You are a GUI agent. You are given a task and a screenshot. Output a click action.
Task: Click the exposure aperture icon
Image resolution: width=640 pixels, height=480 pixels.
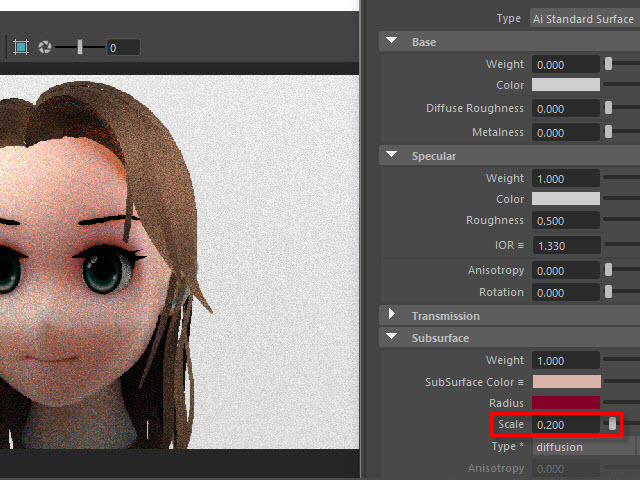45,47
